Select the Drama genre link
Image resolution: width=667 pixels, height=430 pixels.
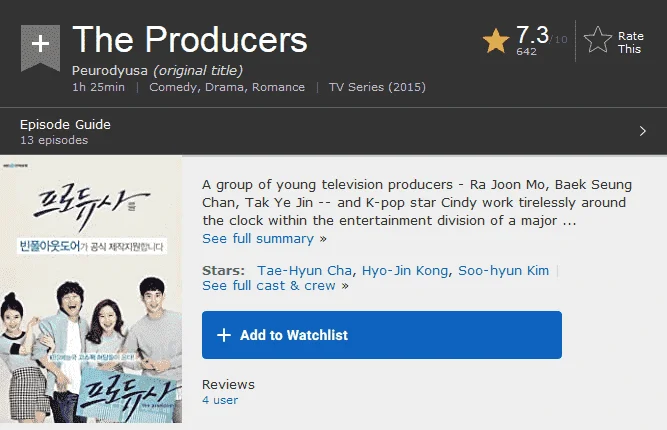pyautogui.click(x=225, y=87)
